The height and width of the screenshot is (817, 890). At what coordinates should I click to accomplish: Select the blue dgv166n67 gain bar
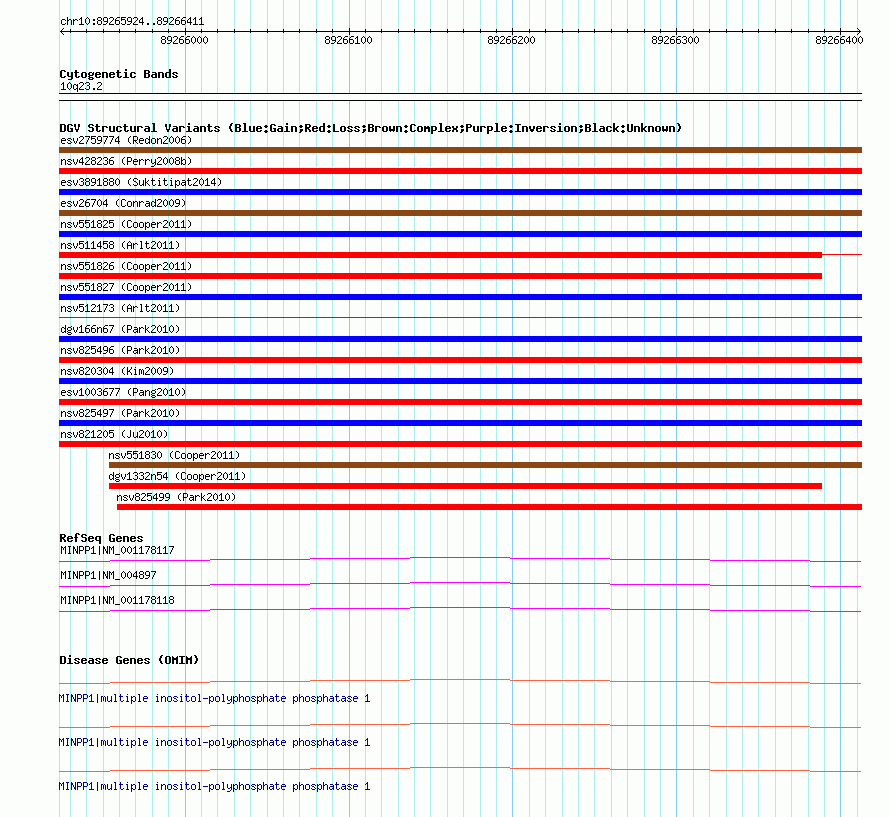[x=460, y=339]
